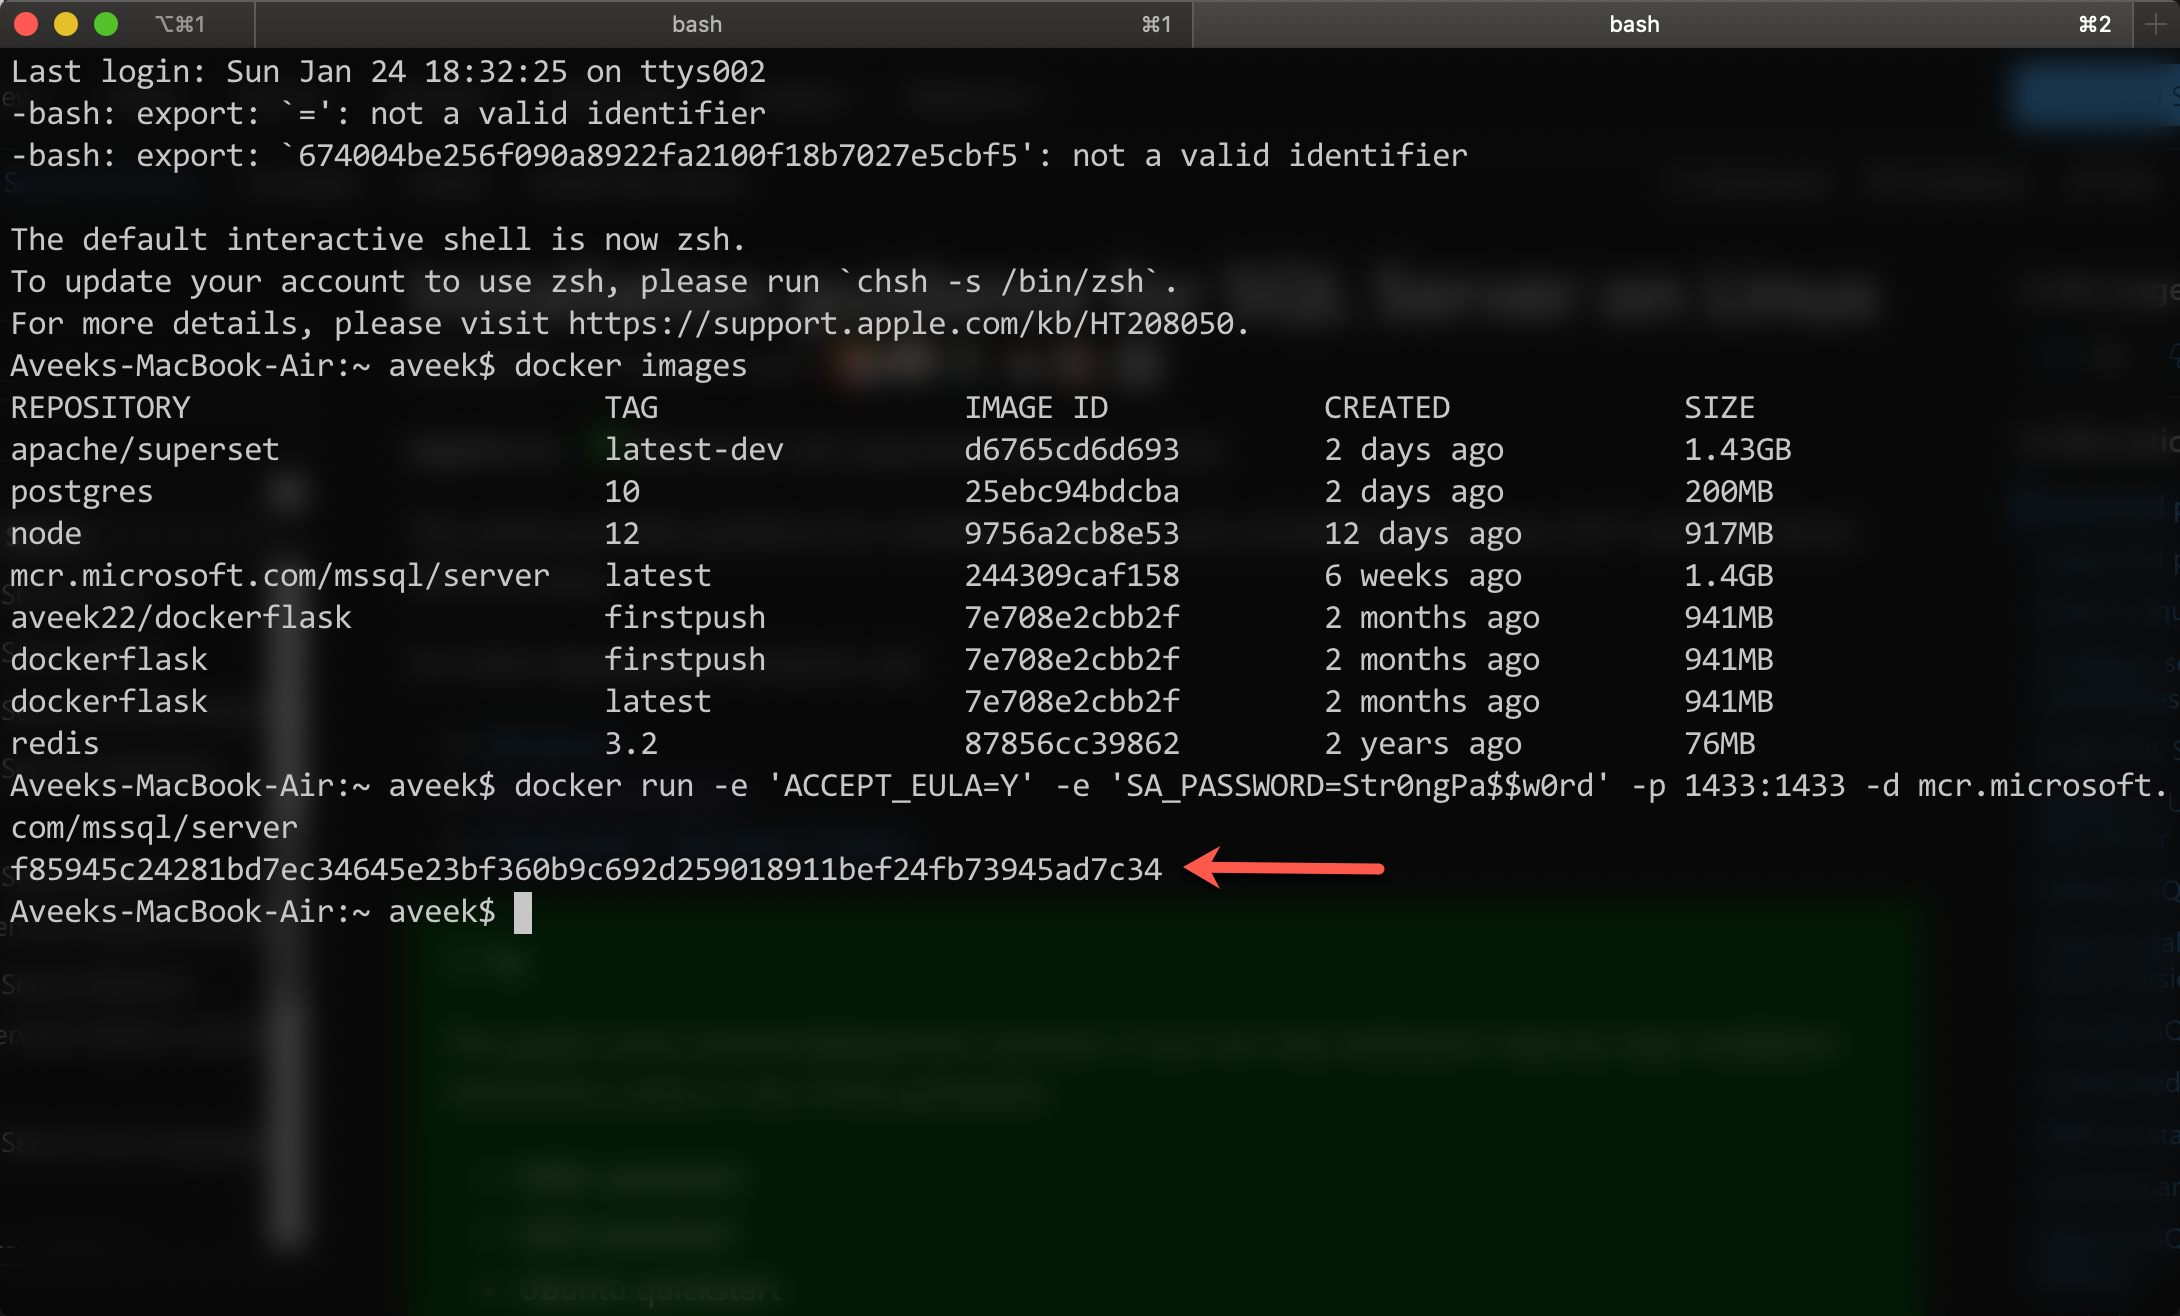The image size is (2180, 1316).
Task: Click the block cursor at the prompt
Action: click(x=522, y=912)
